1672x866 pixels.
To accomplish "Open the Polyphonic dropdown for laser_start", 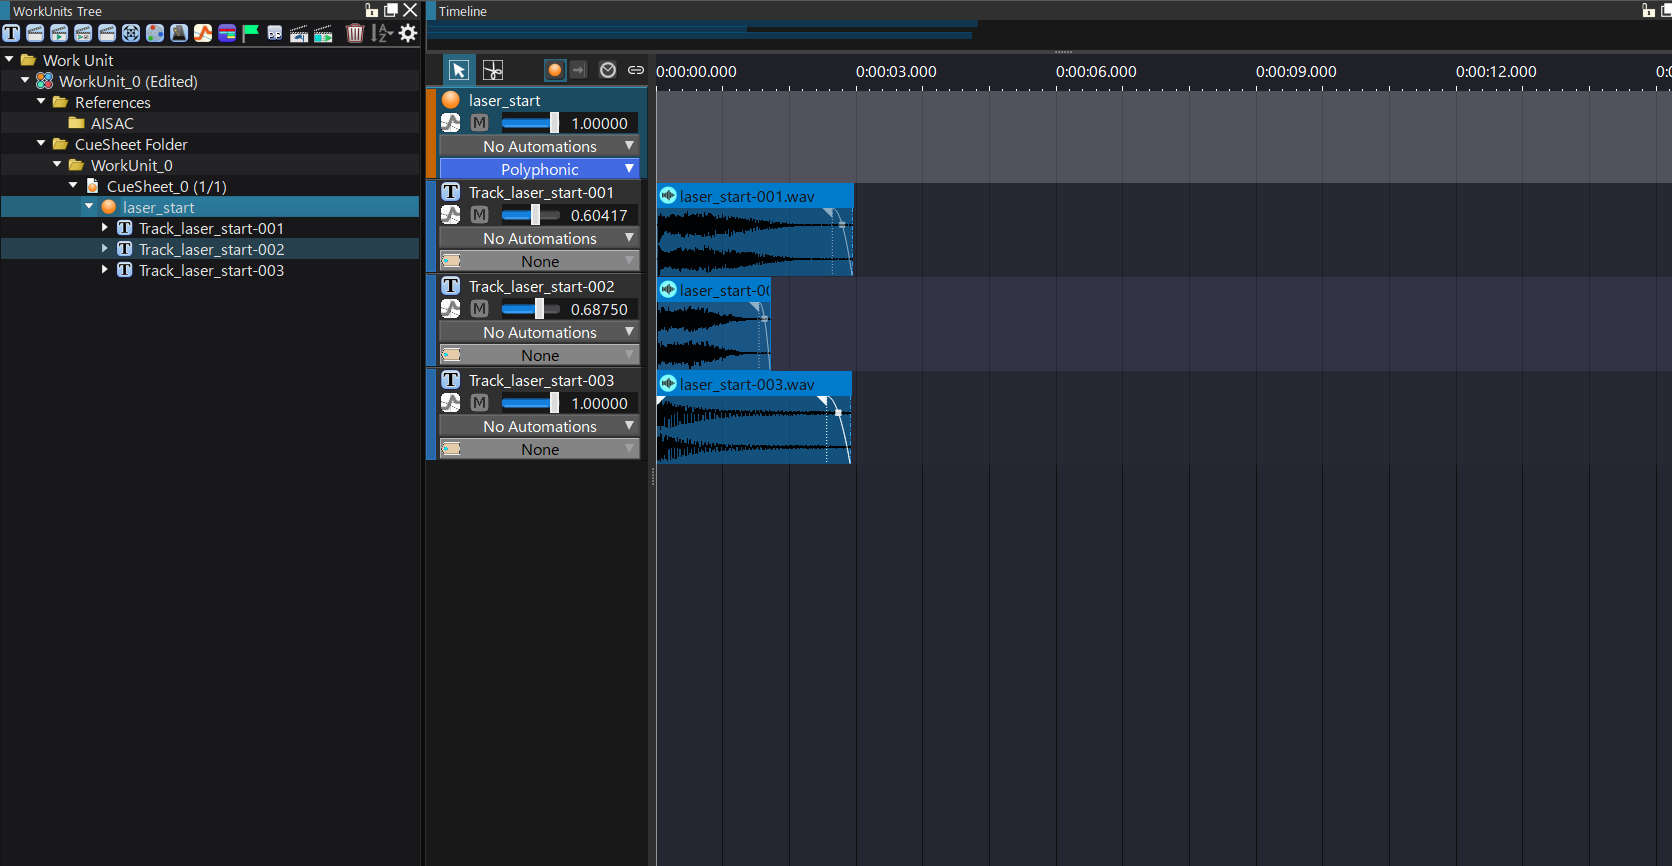I will pos(539,169).
